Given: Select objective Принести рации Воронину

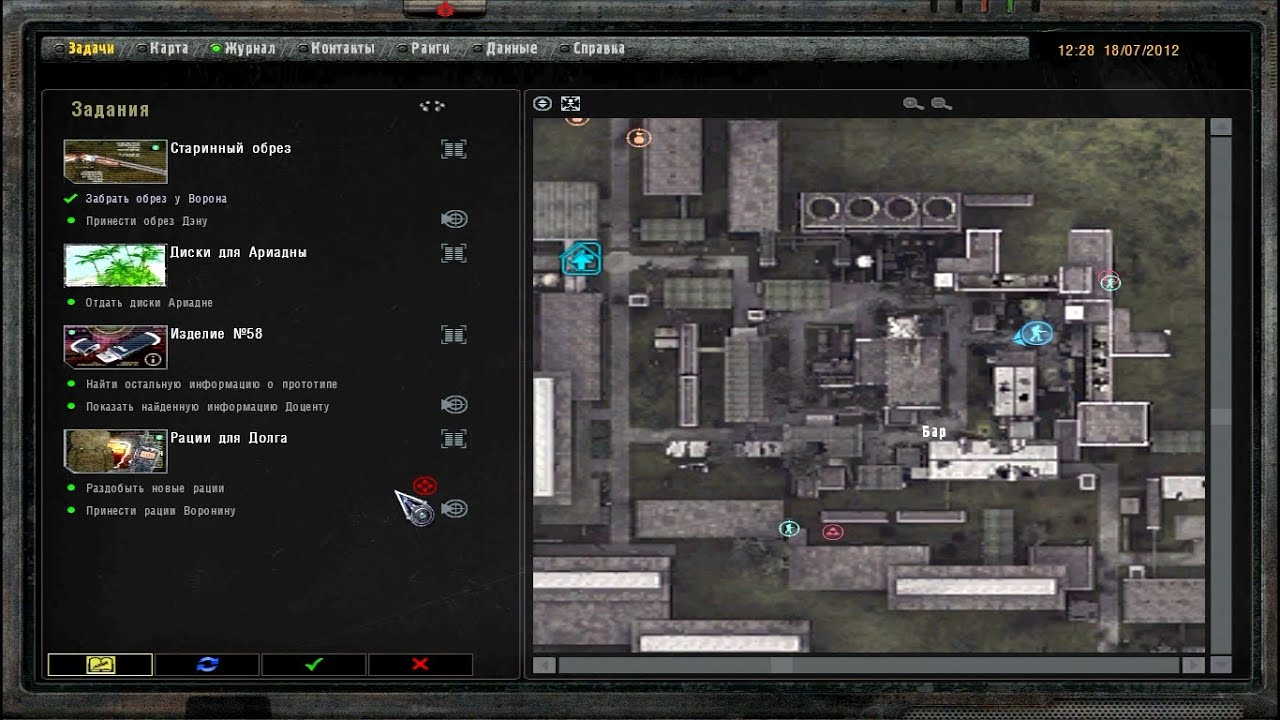Looking at the screenshot, I should pyautogui.click(x=160, y=511).
